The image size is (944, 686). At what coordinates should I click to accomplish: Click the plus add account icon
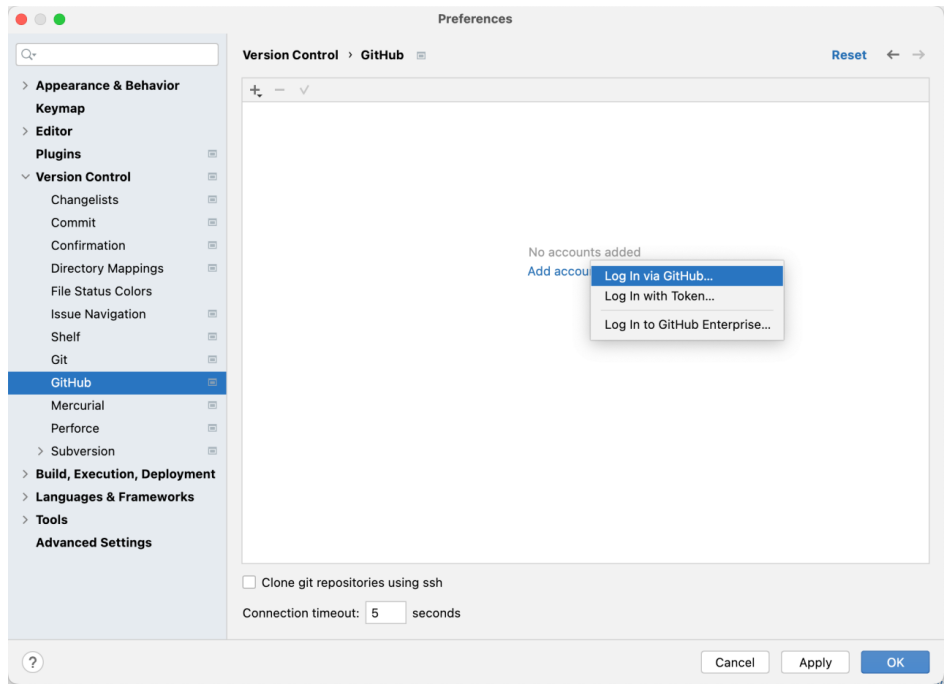[x=255, y=90]
